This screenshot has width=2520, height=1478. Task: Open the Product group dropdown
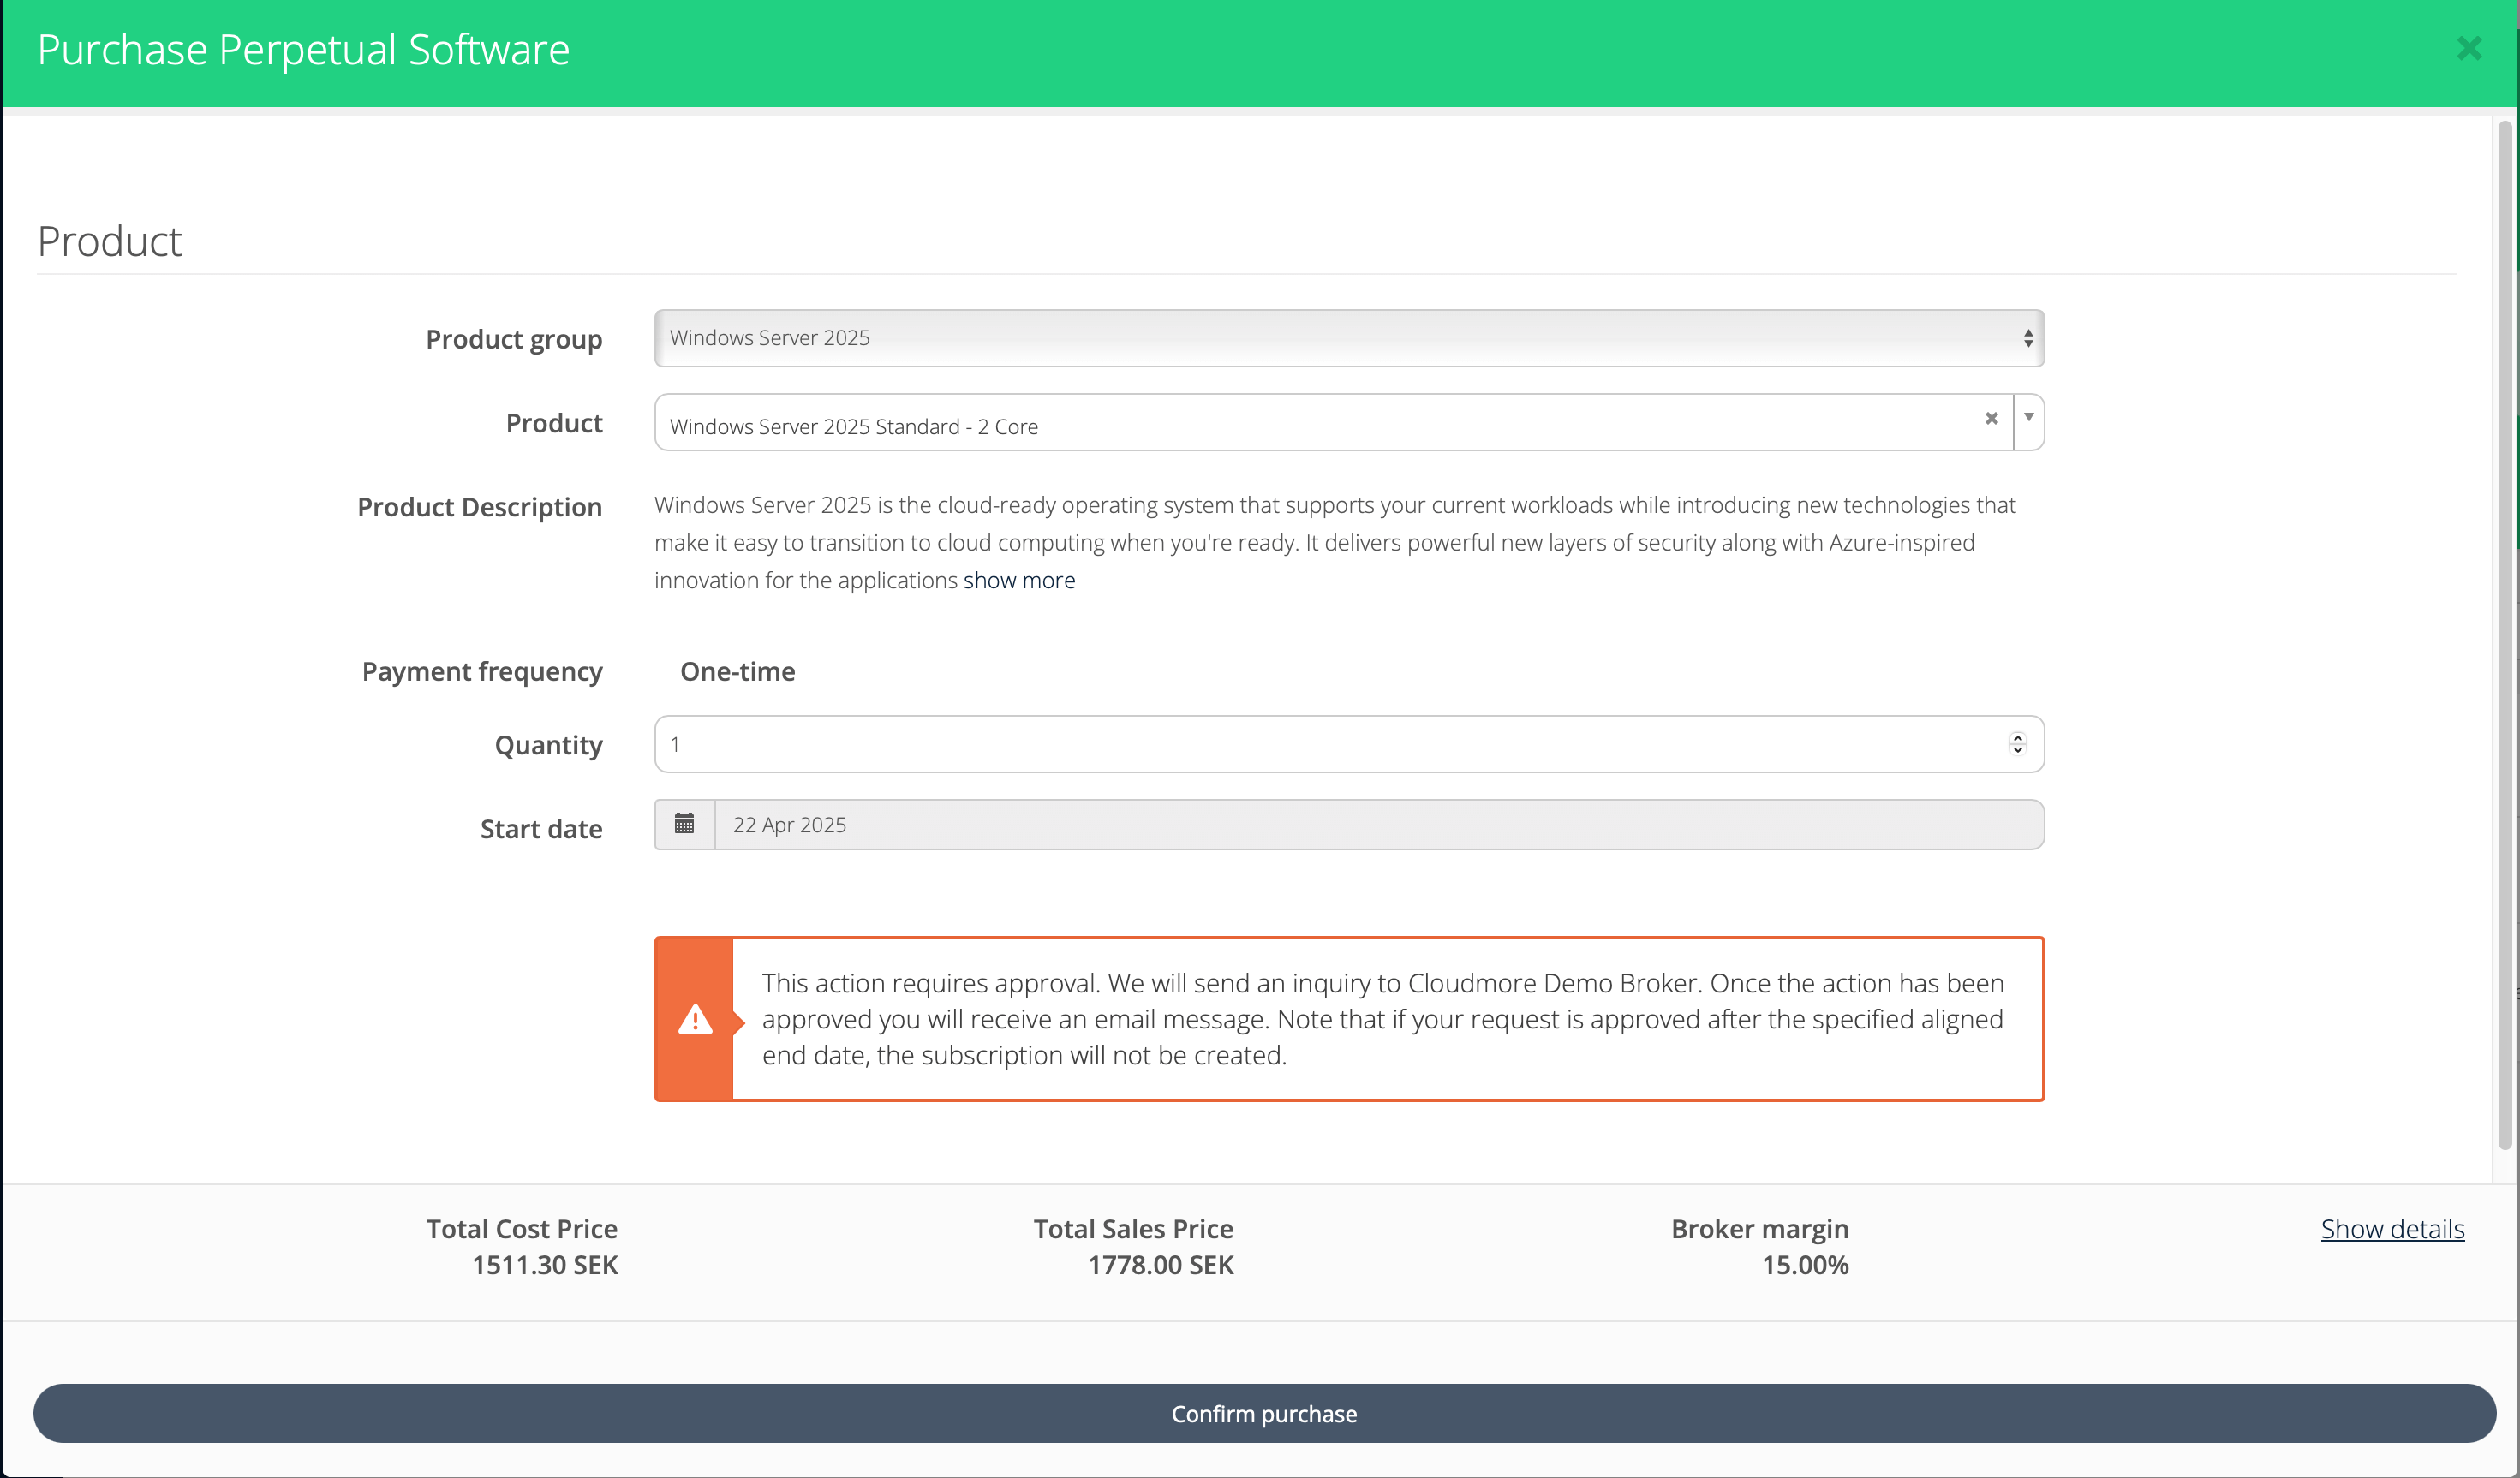tap(1349, 338)
